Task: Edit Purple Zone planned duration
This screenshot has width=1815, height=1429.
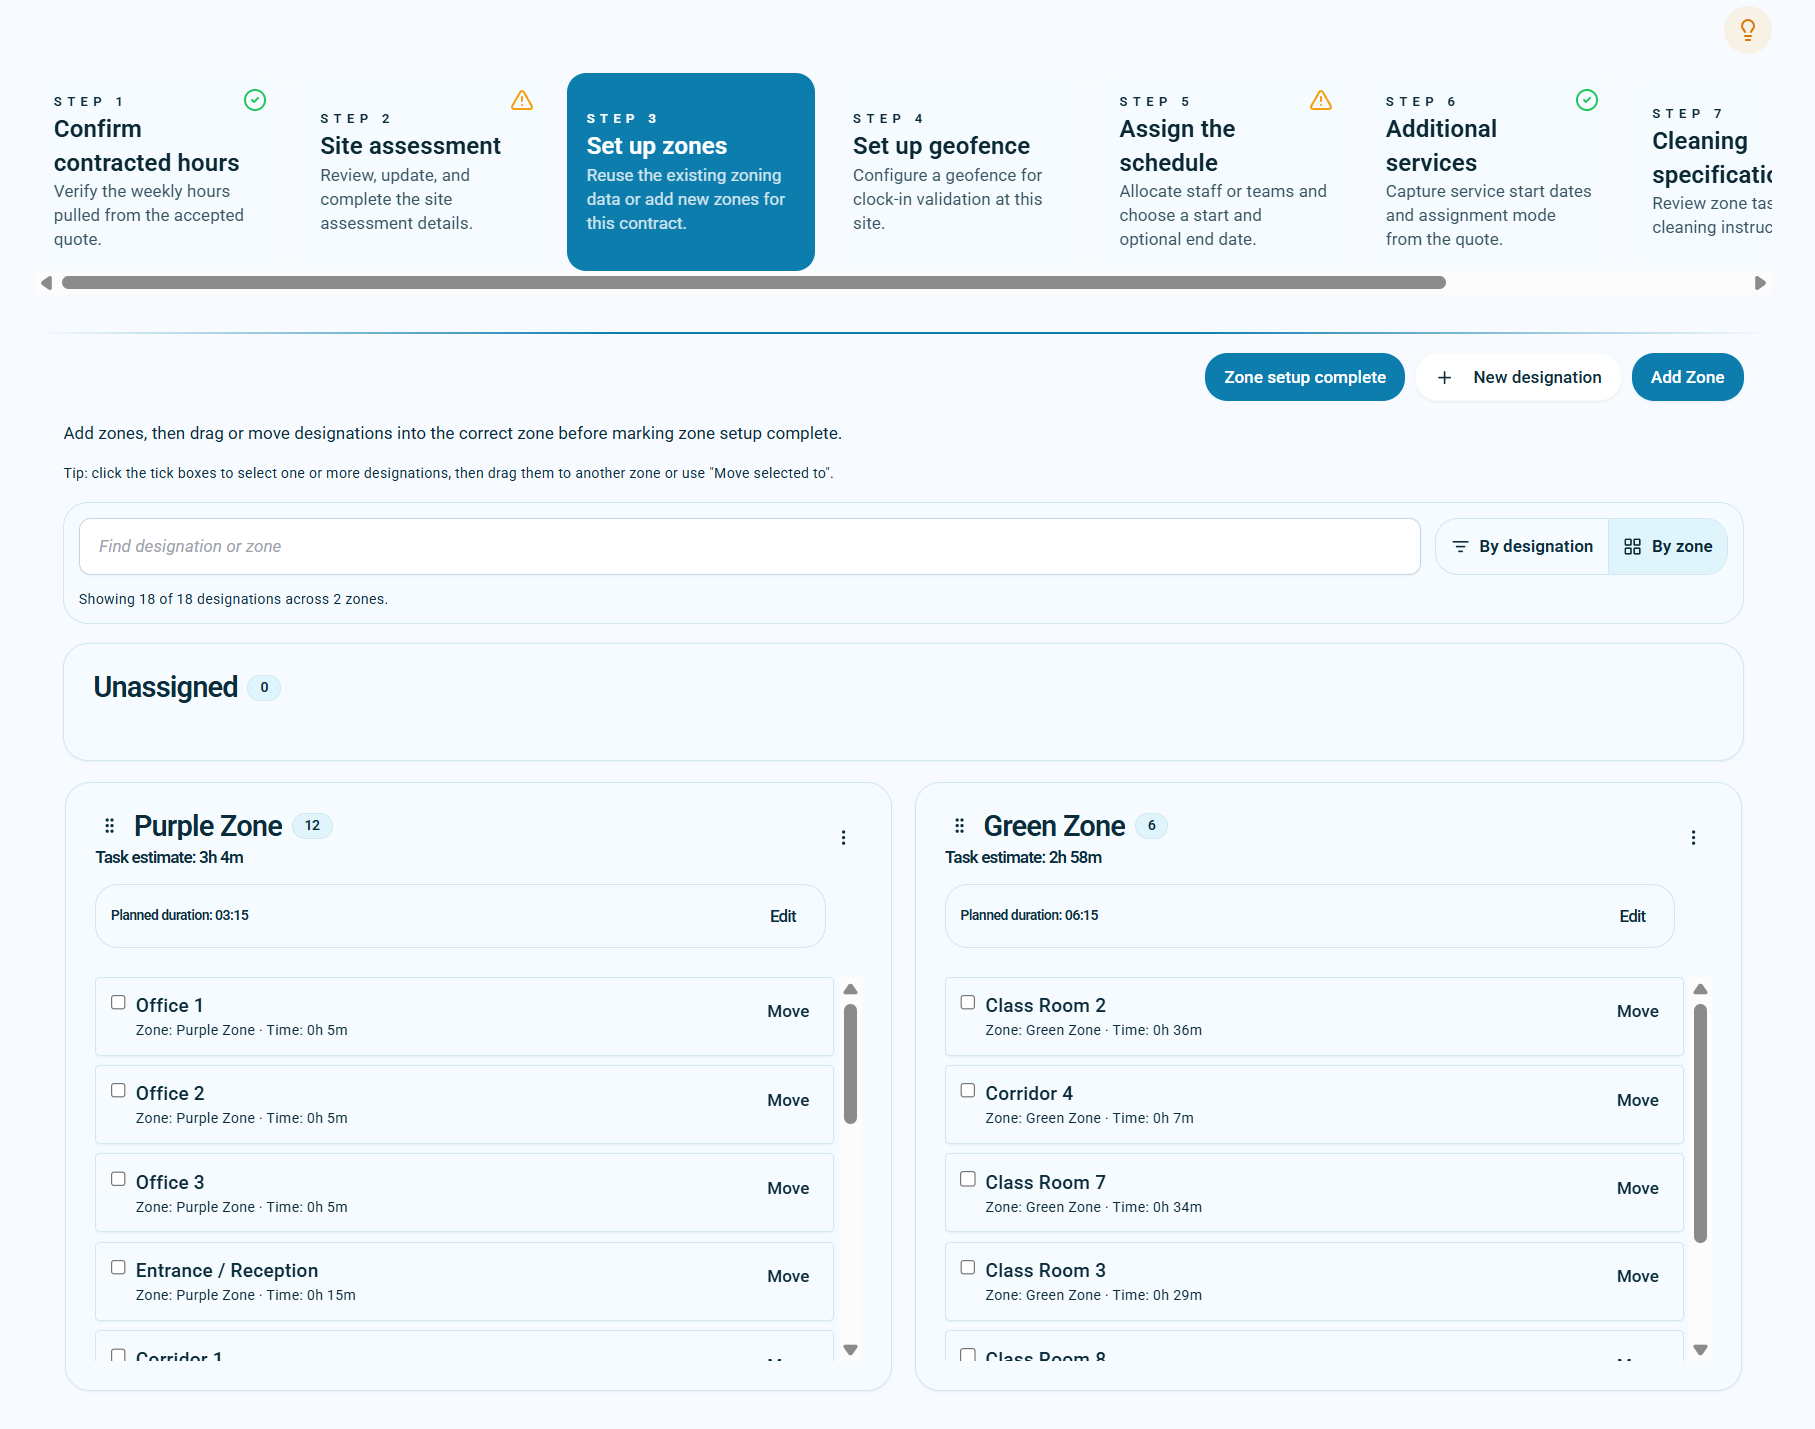Action: [x=783, y=916]
